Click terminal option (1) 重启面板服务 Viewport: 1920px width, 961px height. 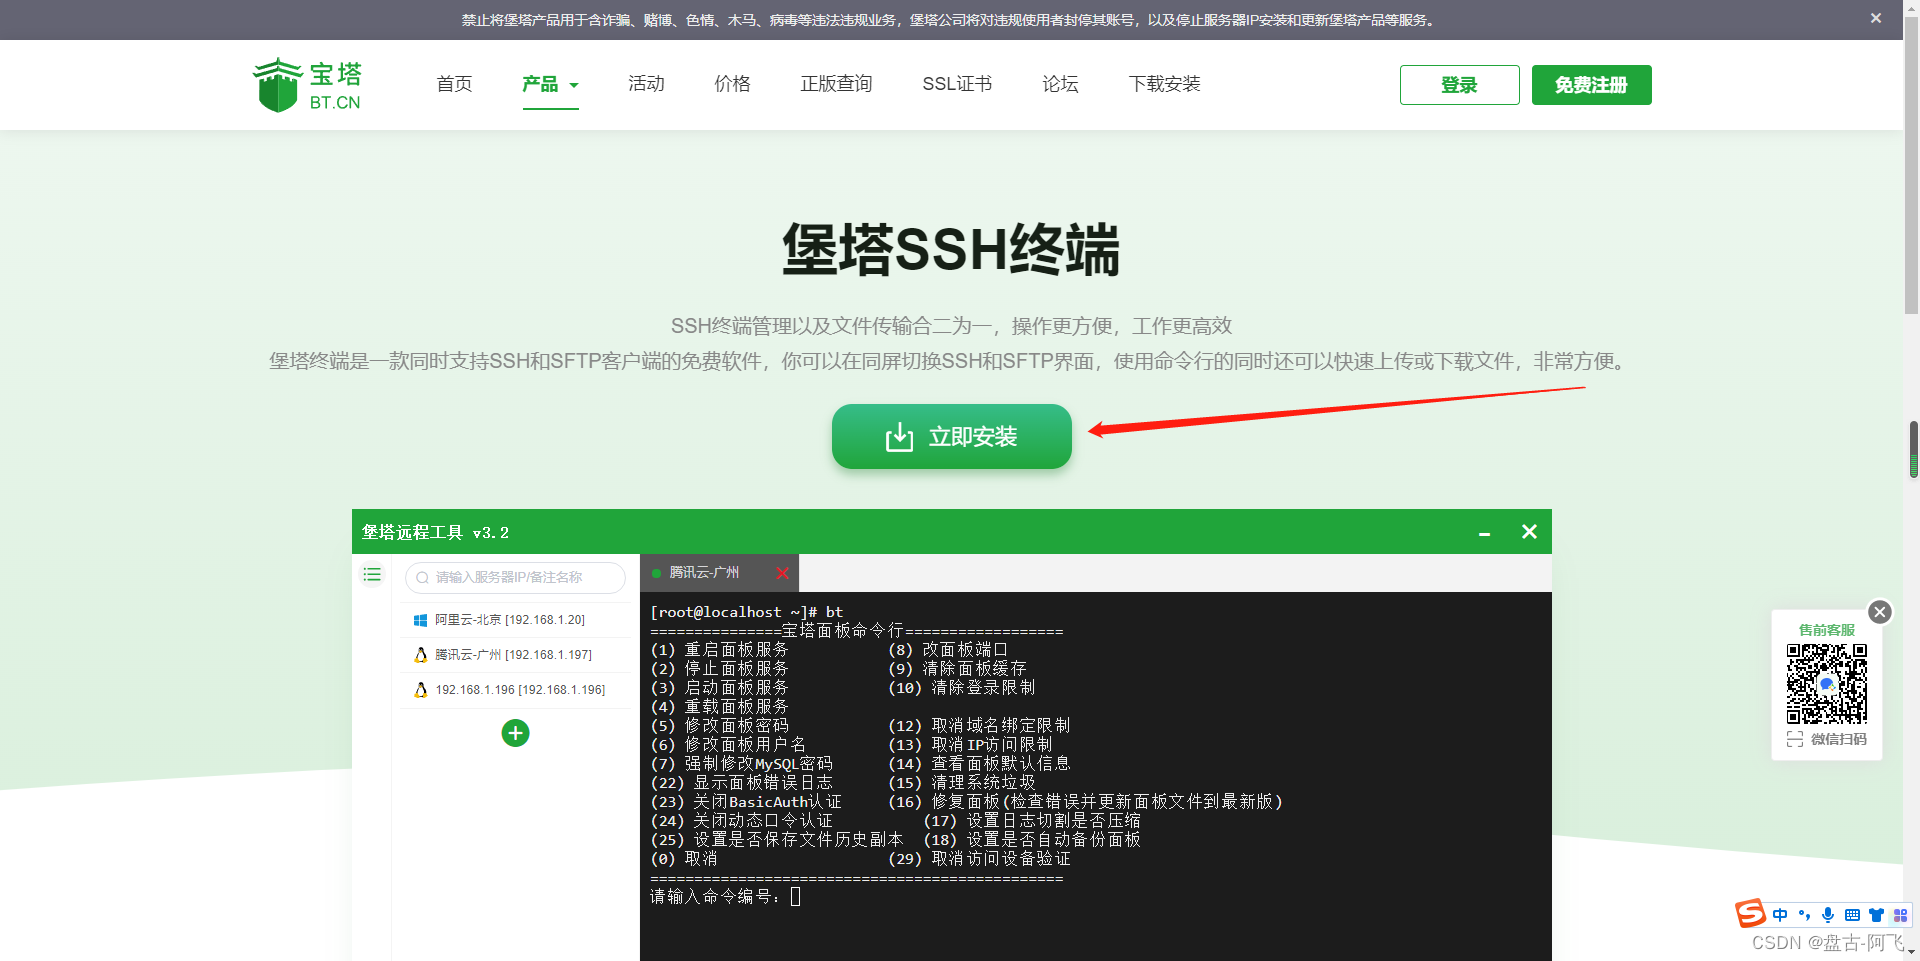[x=720, y=650]
